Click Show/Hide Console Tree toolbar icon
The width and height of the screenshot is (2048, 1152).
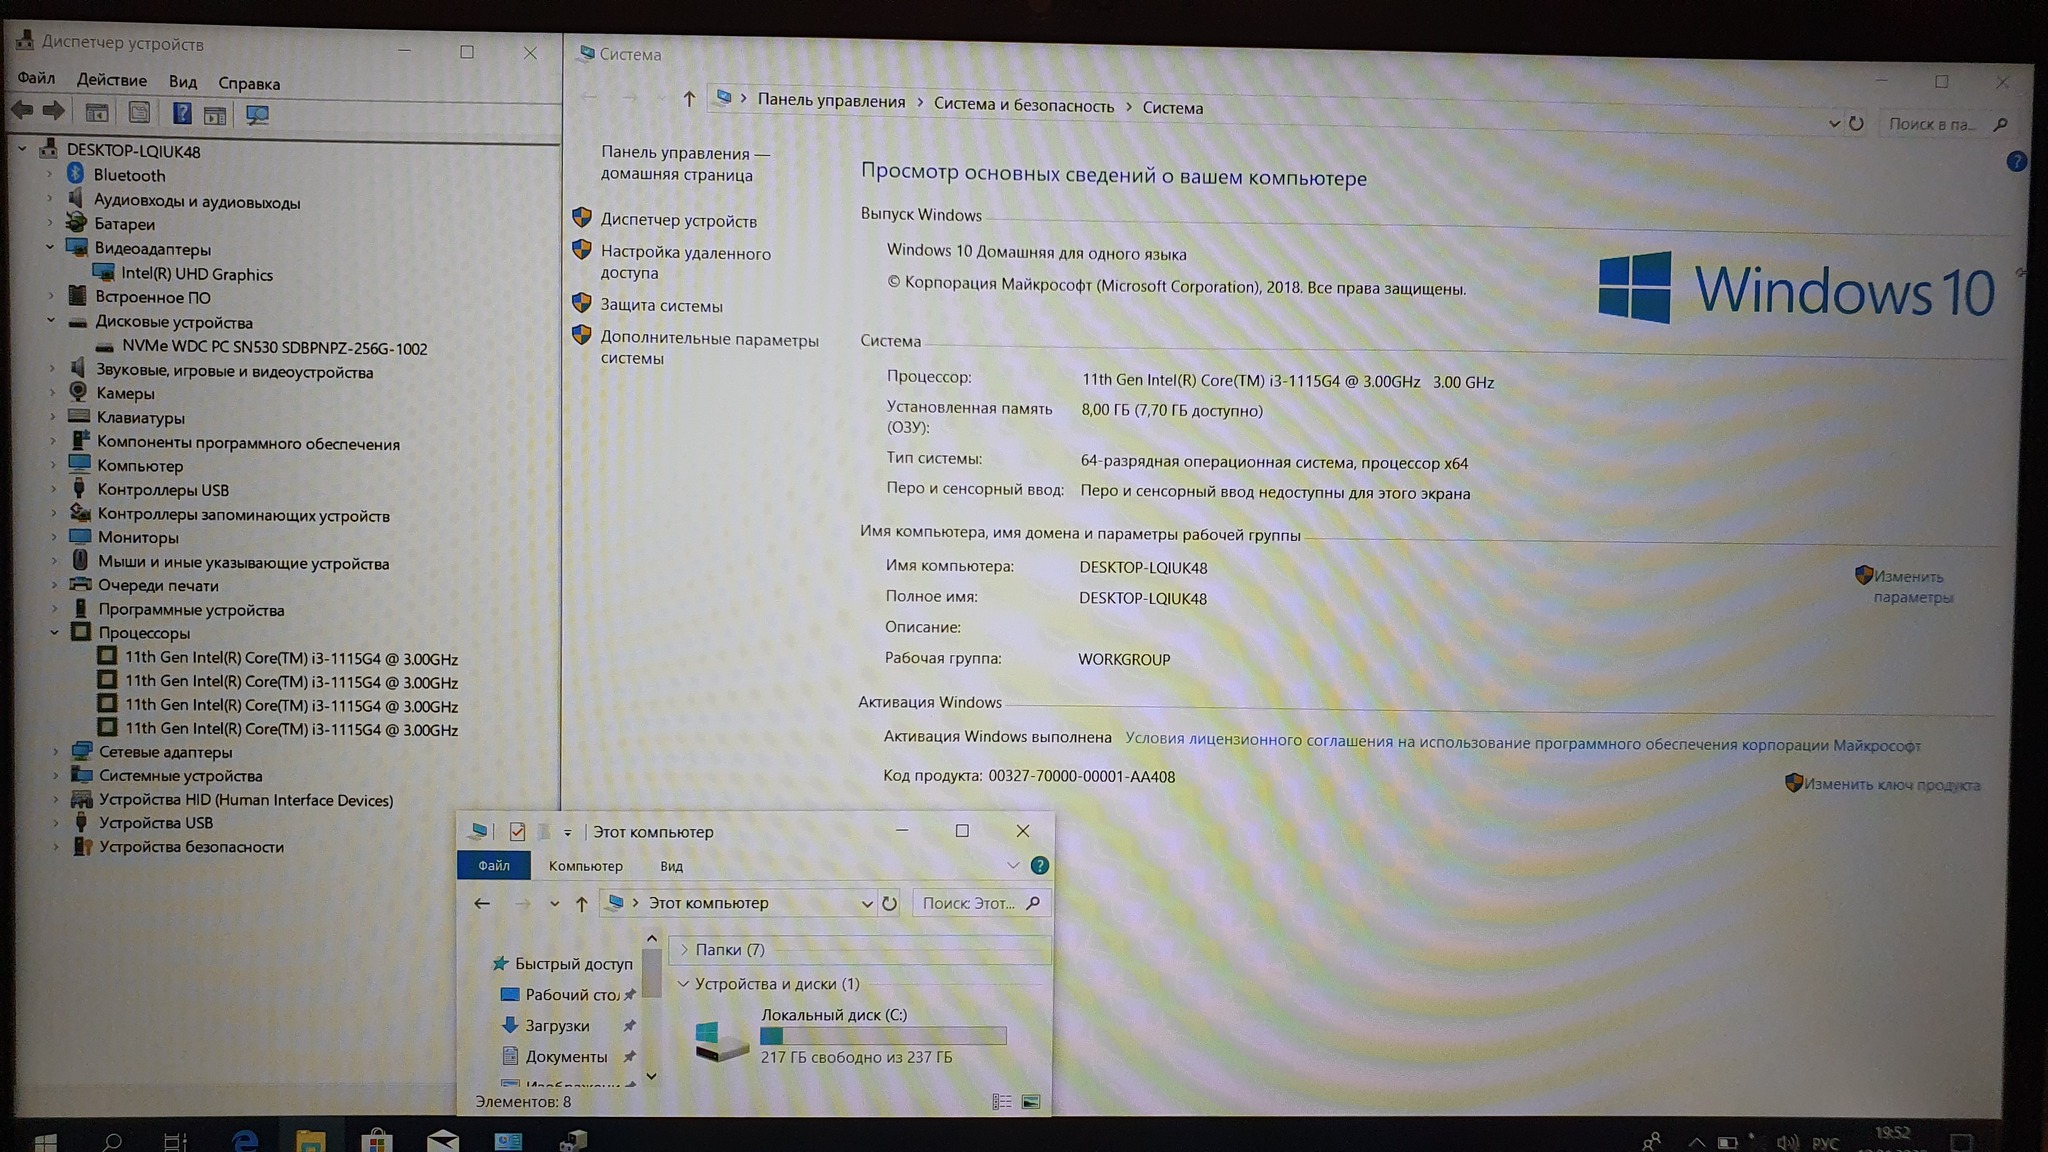[x=97, y=113]
